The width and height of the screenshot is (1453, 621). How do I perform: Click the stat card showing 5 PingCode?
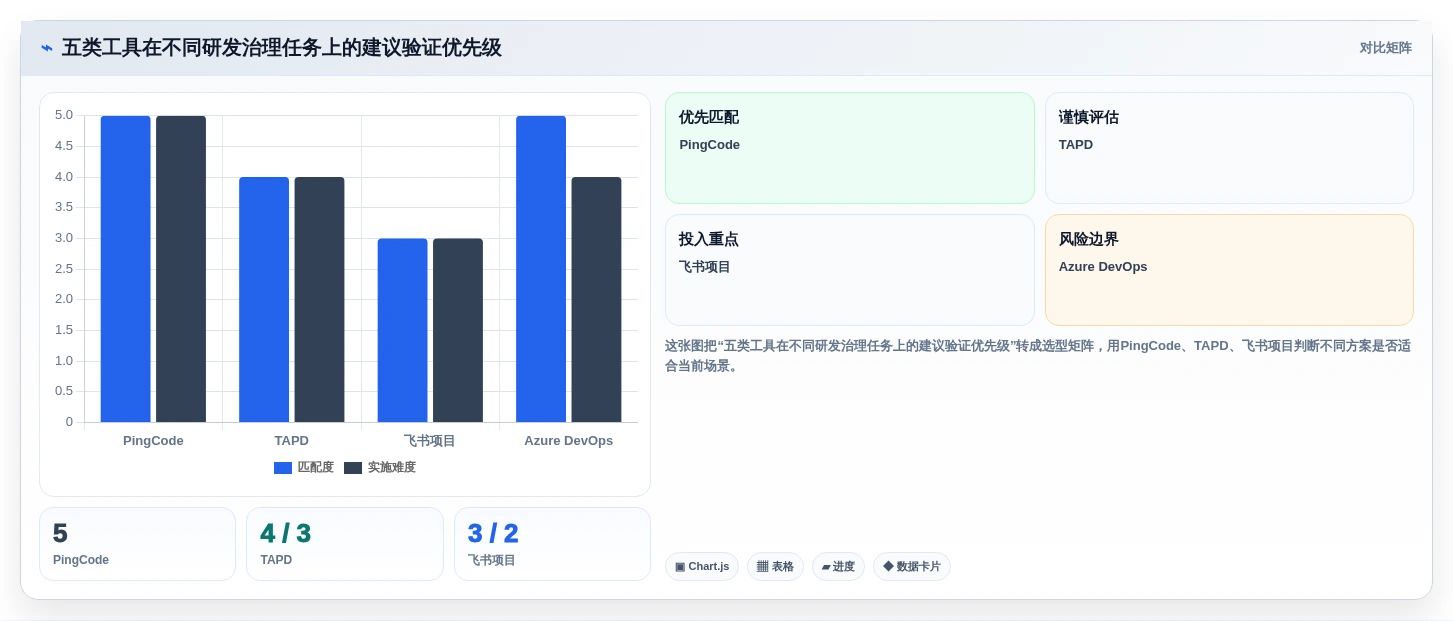pos(138,544)
